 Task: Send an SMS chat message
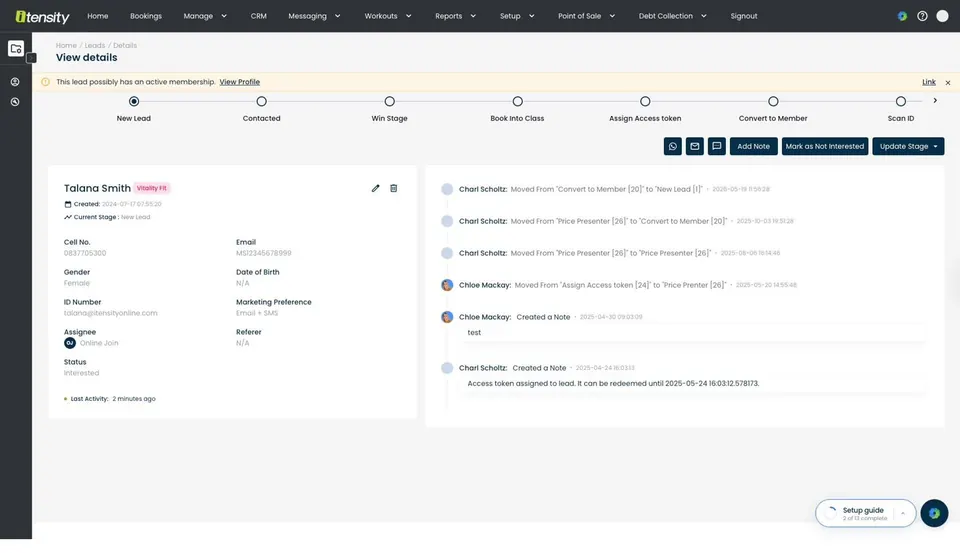(716, 146)
